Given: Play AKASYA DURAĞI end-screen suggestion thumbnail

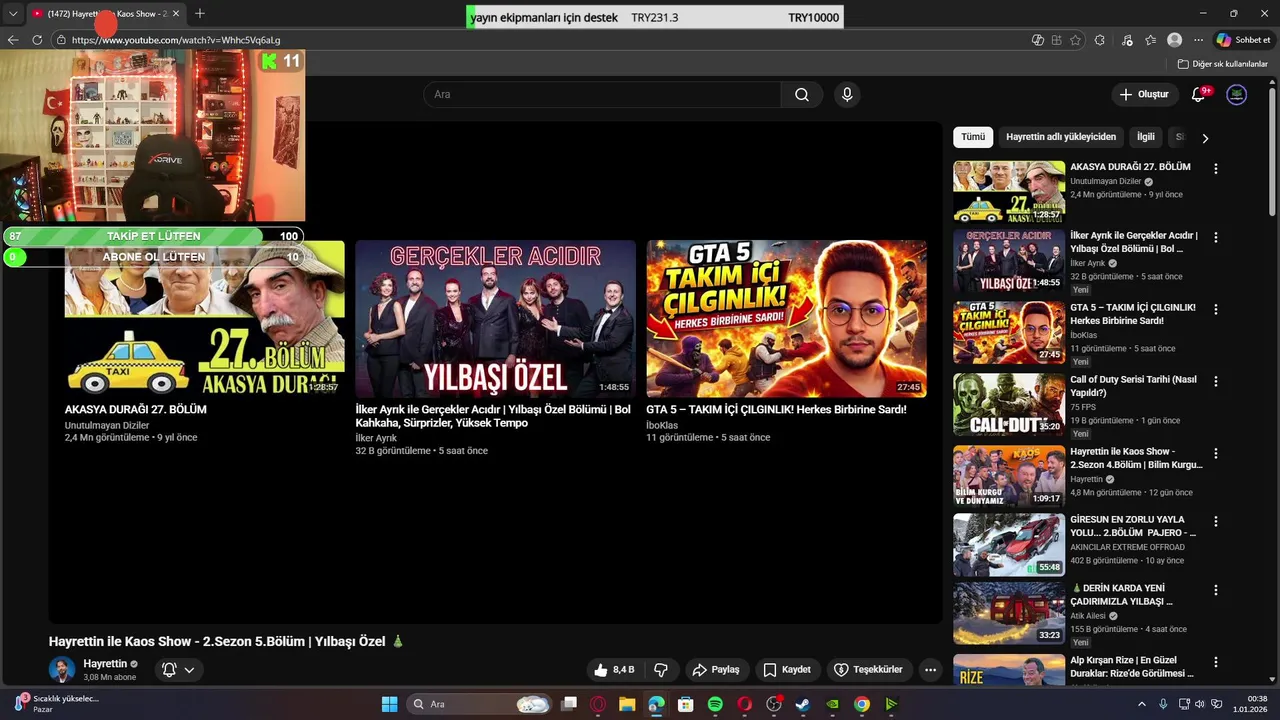Looking at the screenshot, I should click(x=204, y=318).
